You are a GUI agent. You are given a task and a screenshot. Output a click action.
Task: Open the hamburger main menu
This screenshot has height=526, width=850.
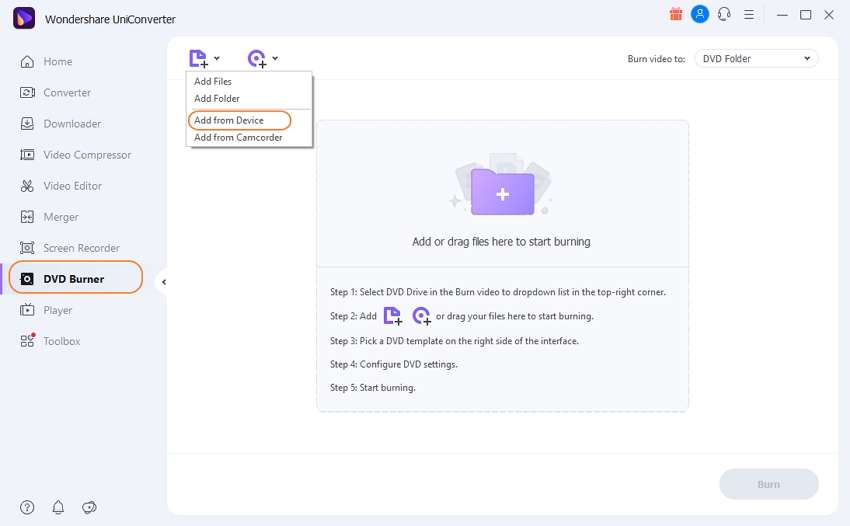749,15
